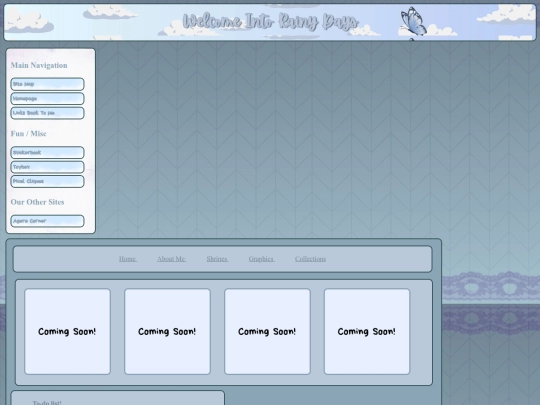The image size is (540, 405).
Task: Open the About Me link
Action: coord(172,259)
